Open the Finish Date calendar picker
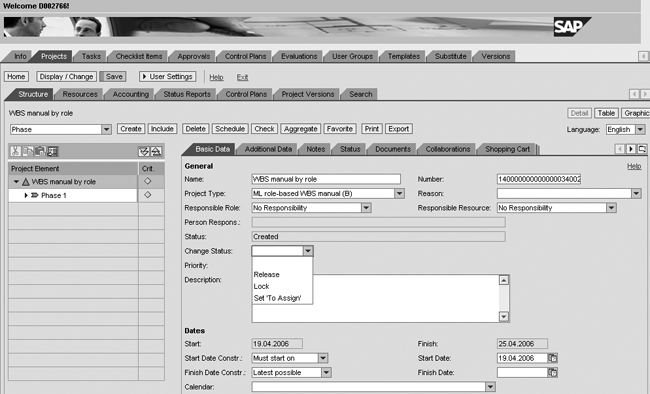The height and width of the screenshot is (394, 650). tap(553, 372)
